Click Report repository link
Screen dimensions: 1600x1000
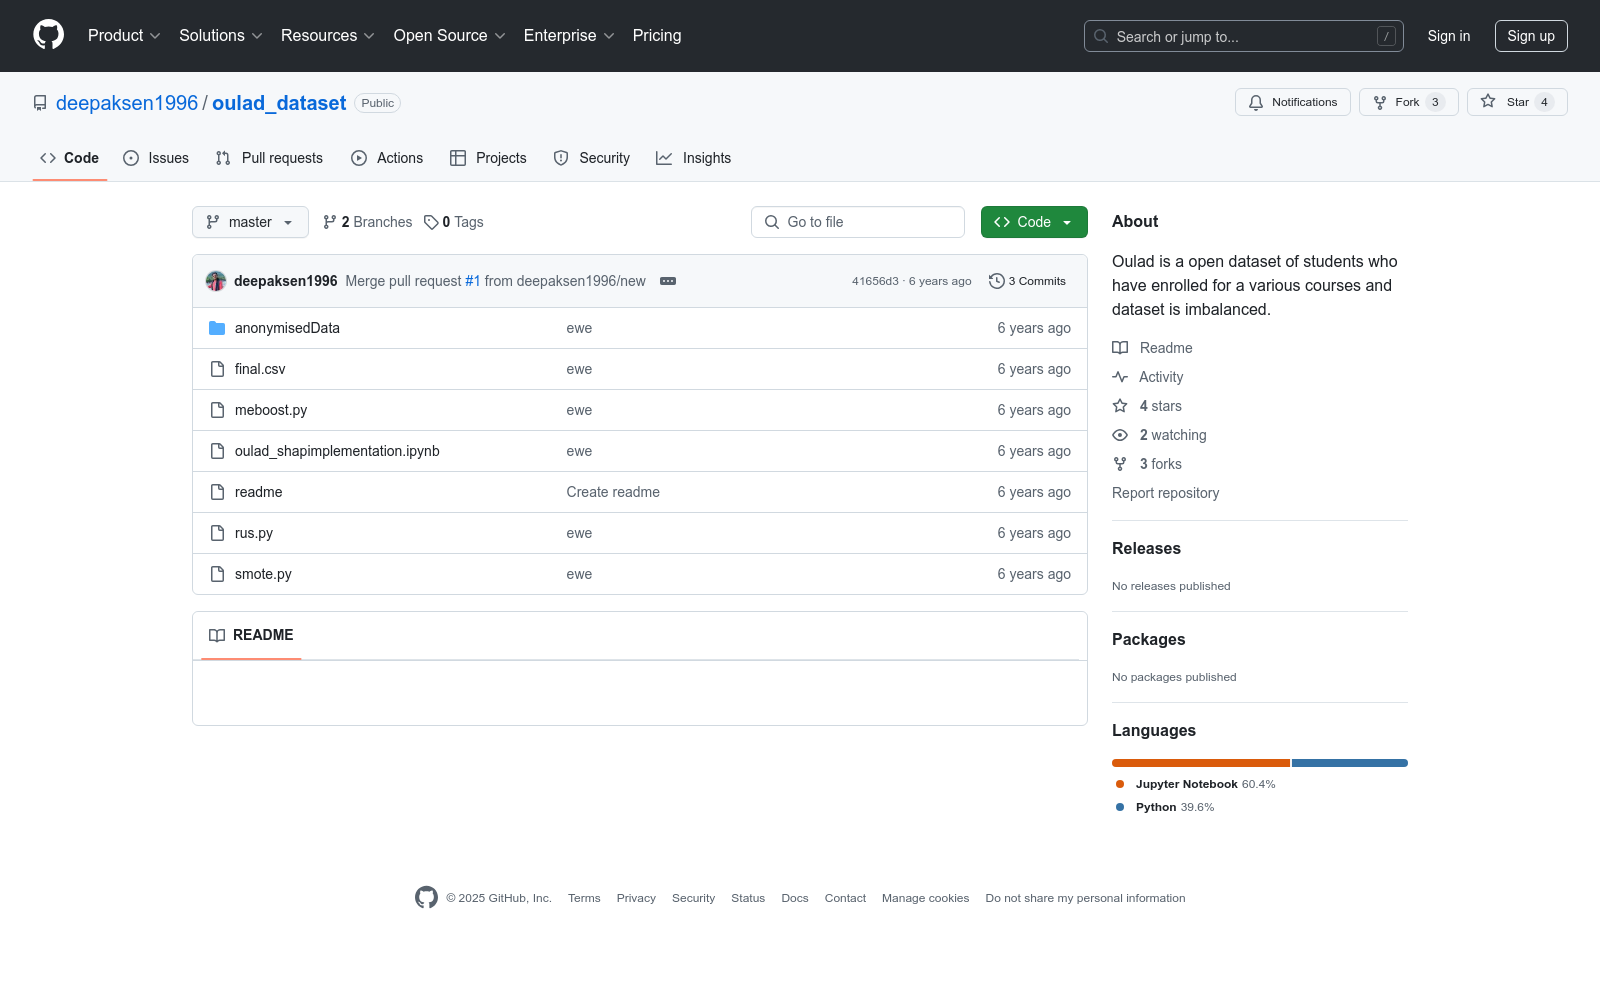(x=1165, y=493)
